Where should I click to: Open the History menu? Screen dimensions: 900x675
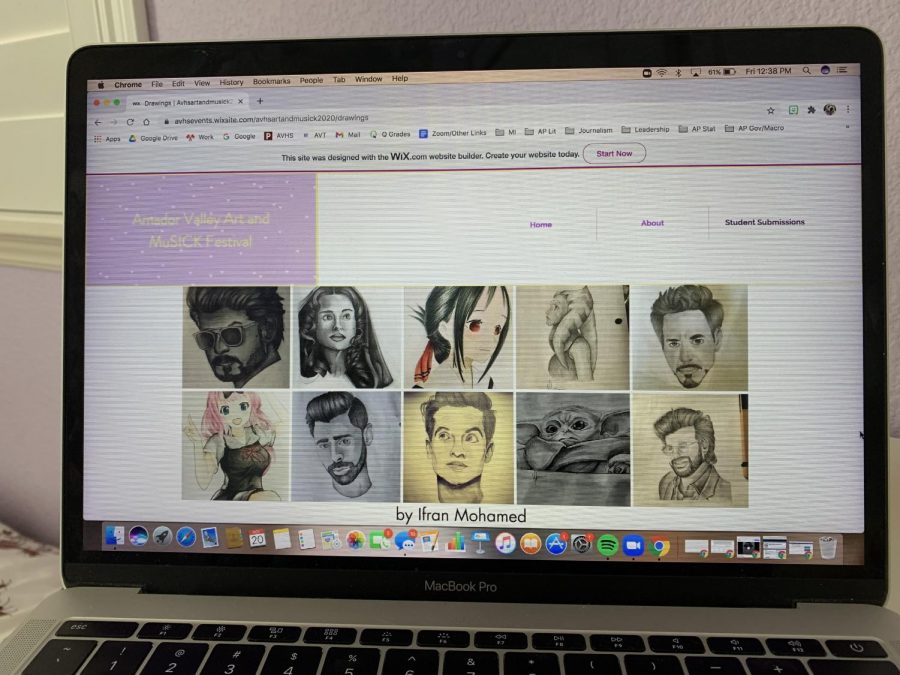pyautogui.click(x=231, y=83)
